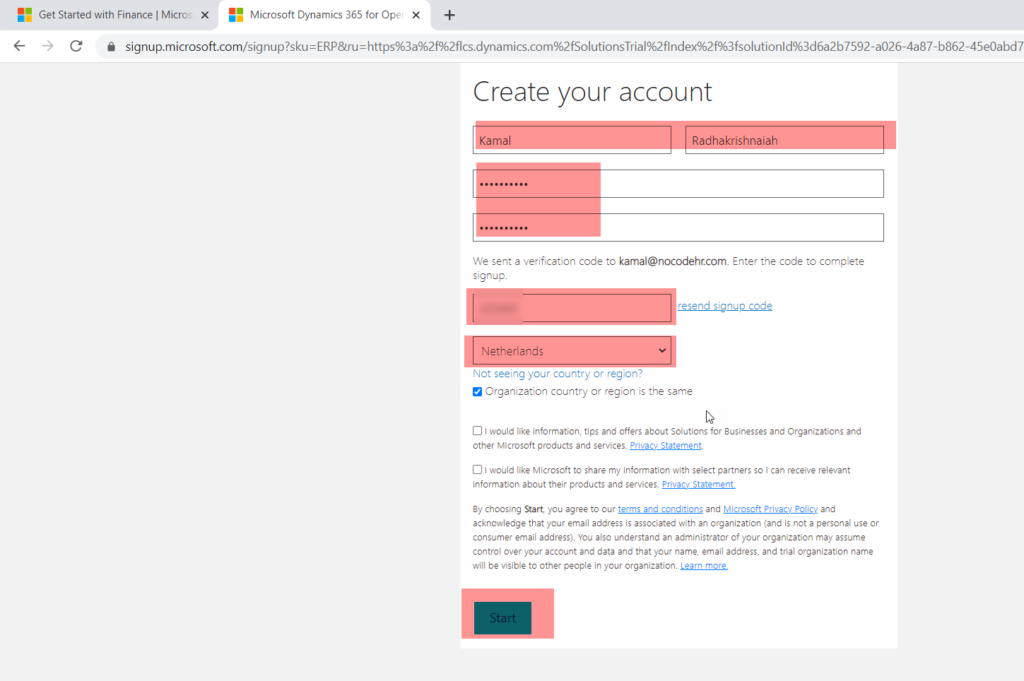
Task: View site info via padlock icon
Action: click(111, 46)
